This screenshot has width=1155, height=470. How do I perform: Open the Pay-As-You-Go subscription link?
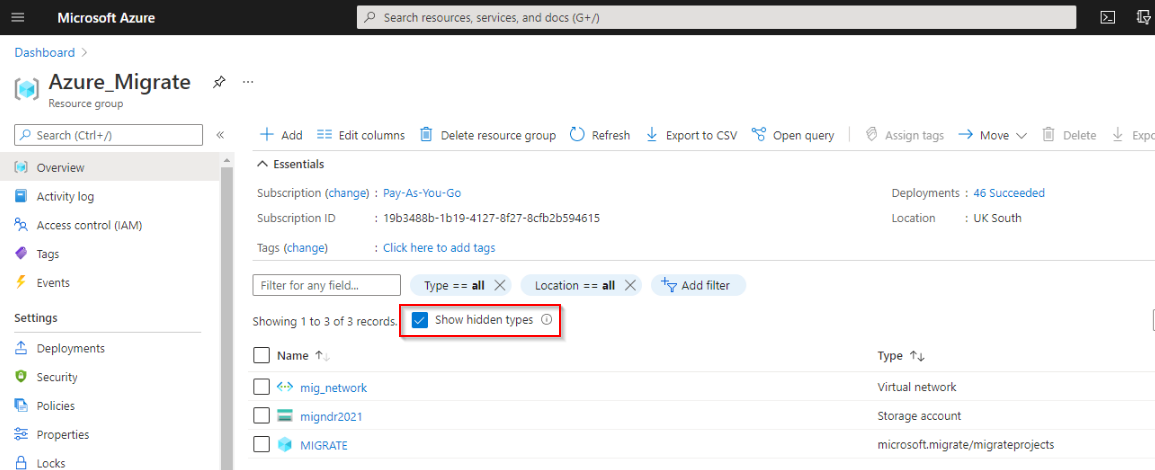[422, 193]
